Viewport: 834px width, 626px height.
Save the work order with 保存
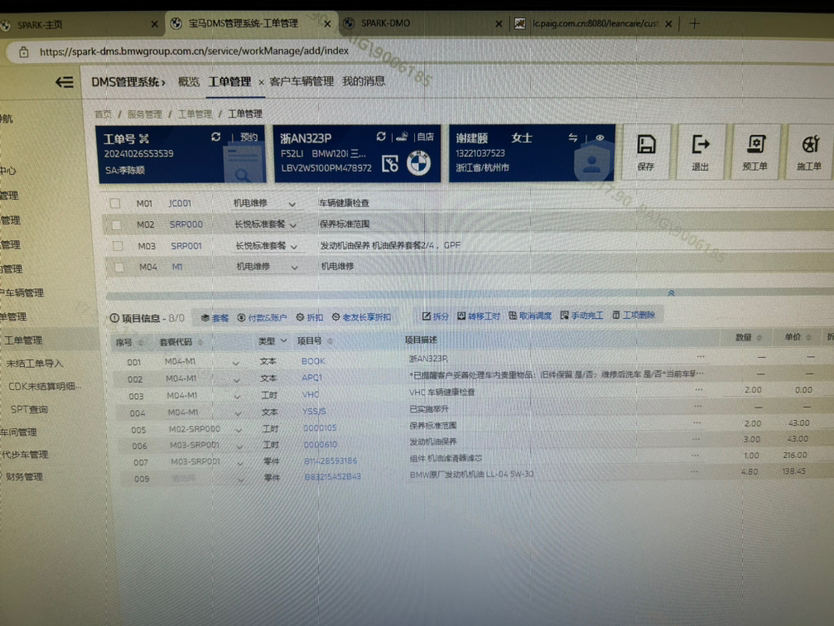(646, 153)
